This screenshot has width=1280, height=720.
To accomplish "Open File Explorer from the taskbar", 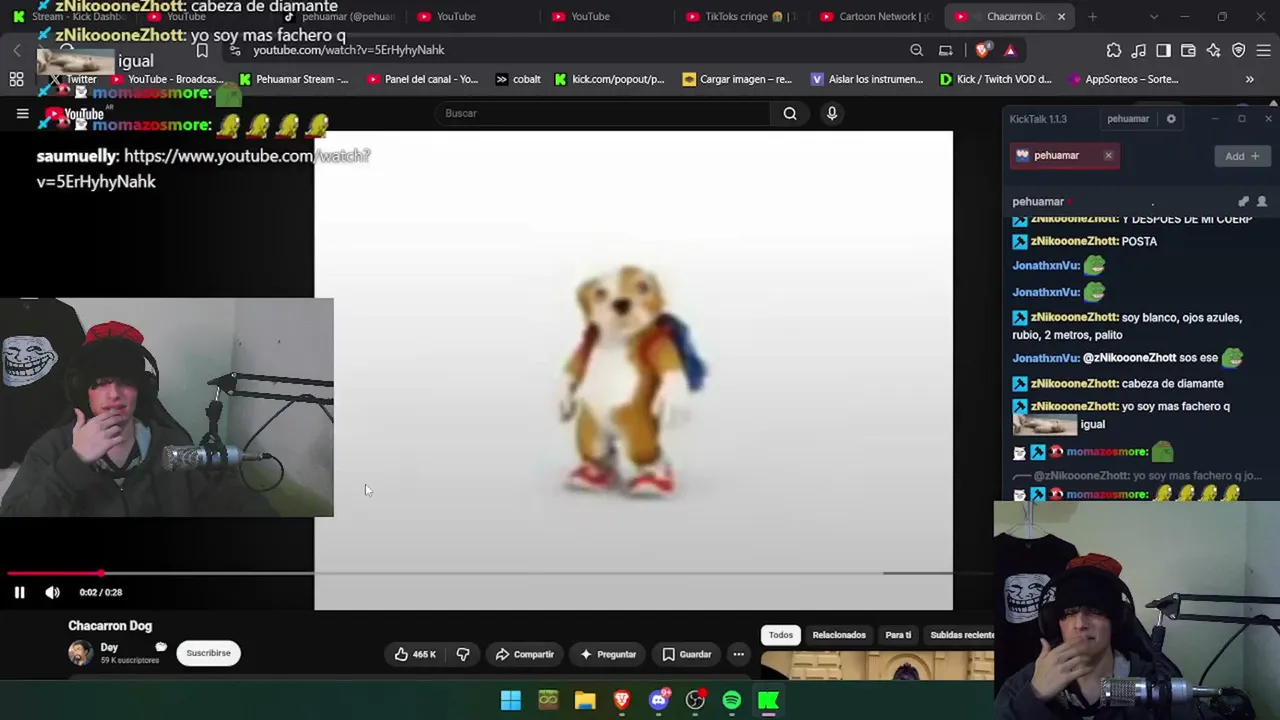I will coord(585,700).
